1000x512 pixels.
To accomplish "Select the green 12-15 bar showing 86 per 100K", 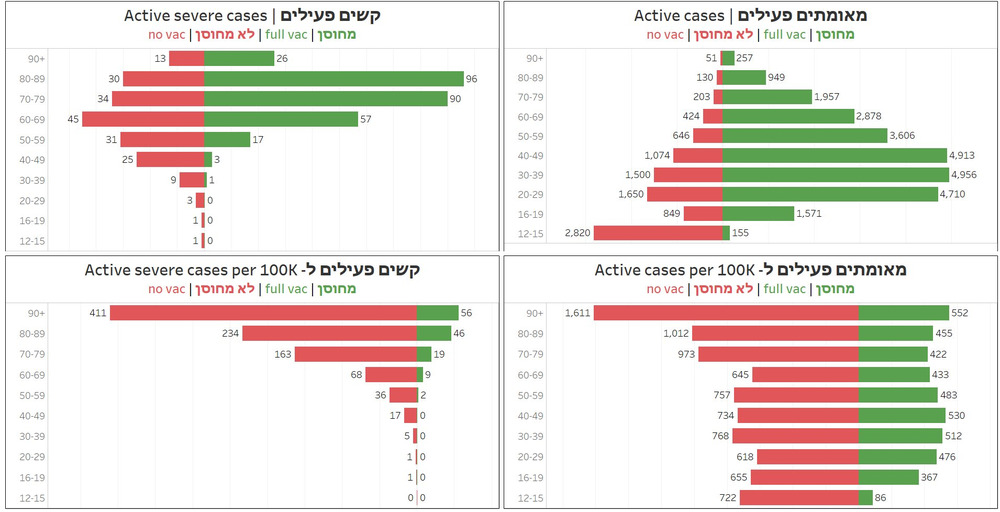I will point(865,497).
